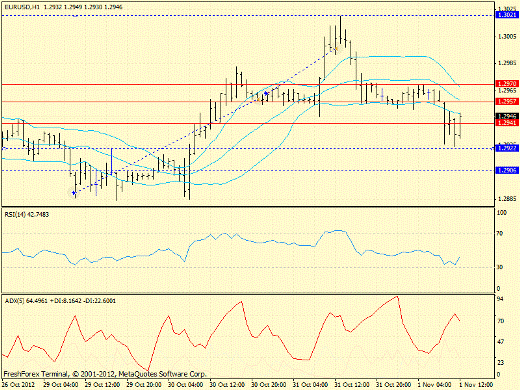Select the blue 1.3021 price level tag

pos(507,15)
